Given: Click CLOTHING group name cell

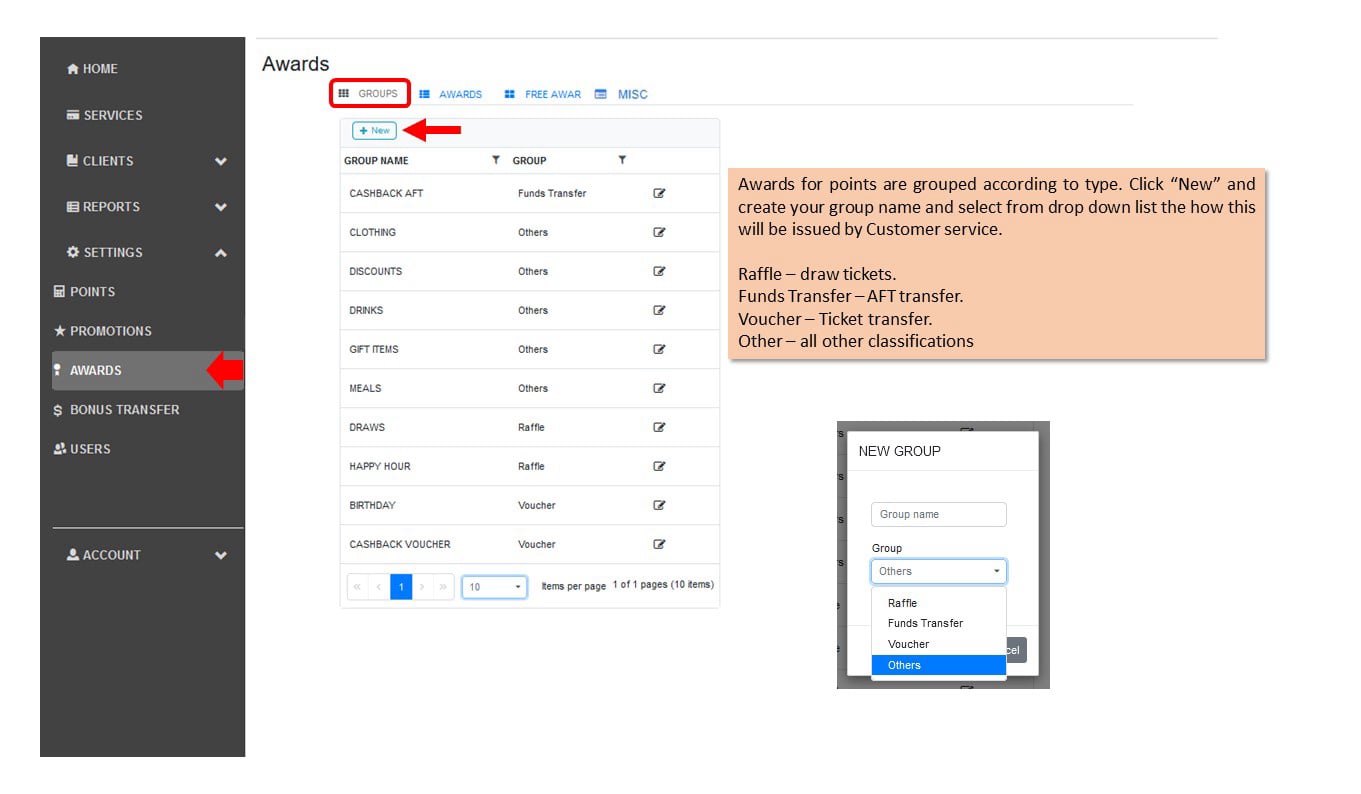Looking at the screenshot, I should 372,232.
